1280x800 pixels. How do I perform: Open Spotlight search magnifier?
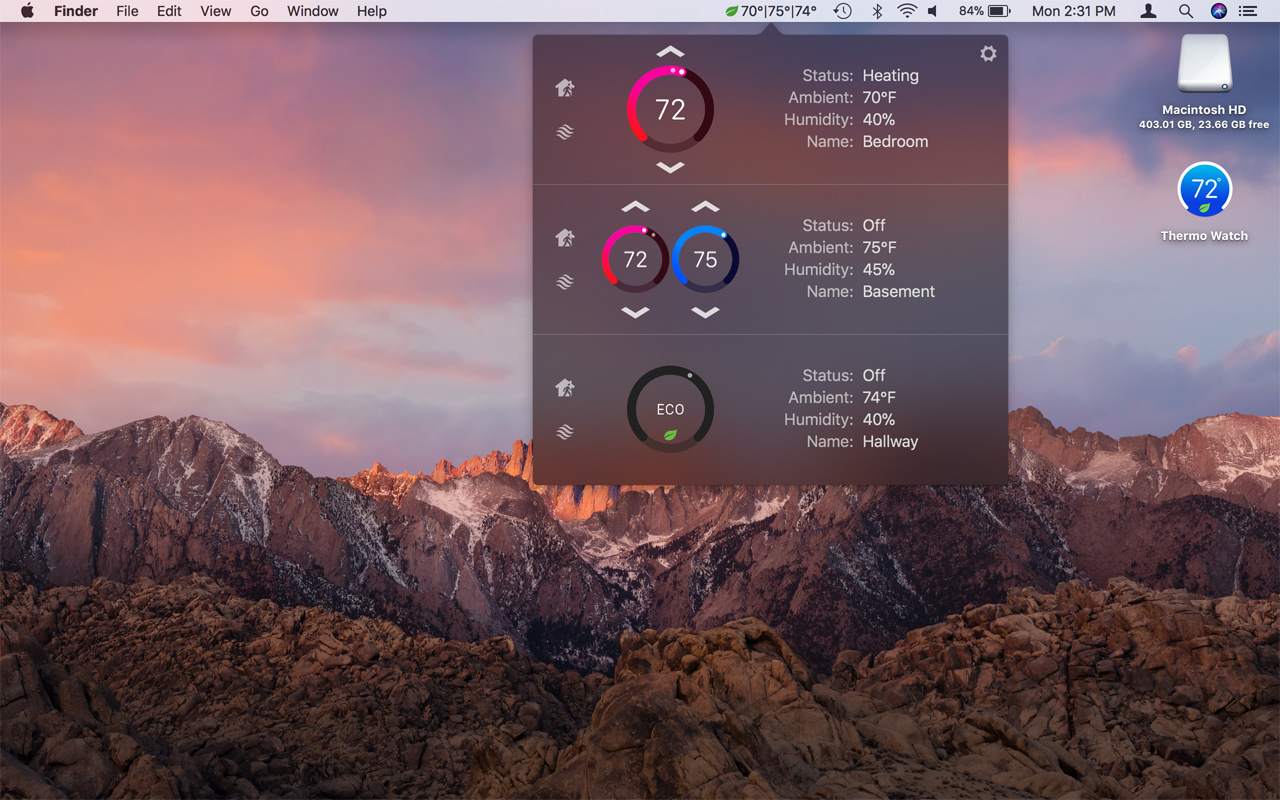point(1185,11)
